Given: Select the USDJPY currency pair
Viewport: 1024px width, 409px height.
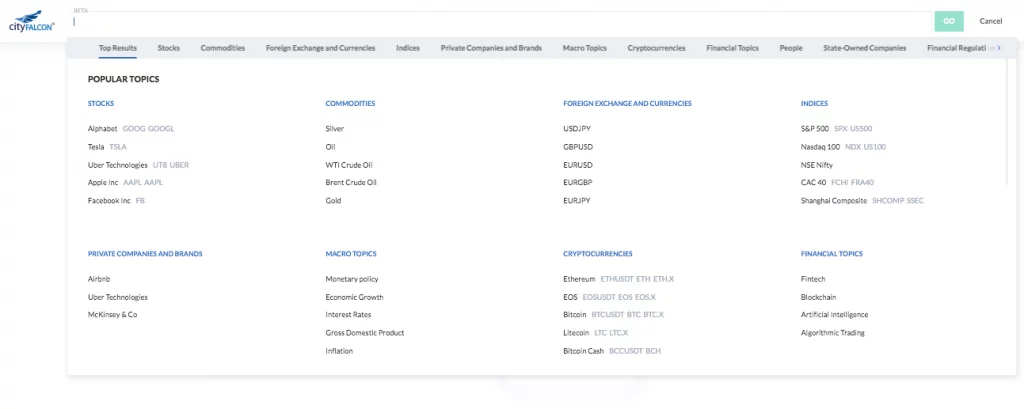Looking at the screenshot, I should pyautogui.click(x=577, y=129).
